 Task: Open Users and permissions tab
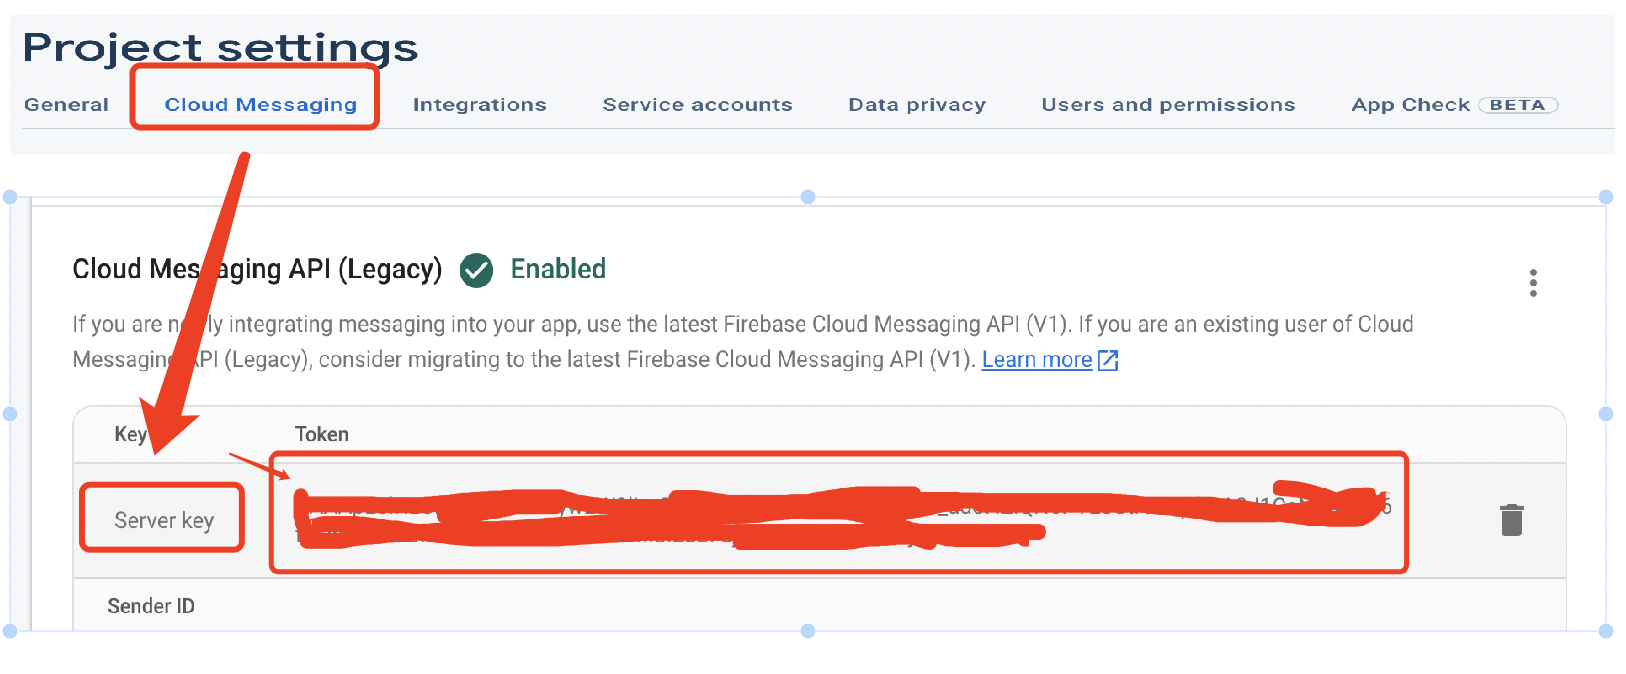click(x=1168, y=105)
